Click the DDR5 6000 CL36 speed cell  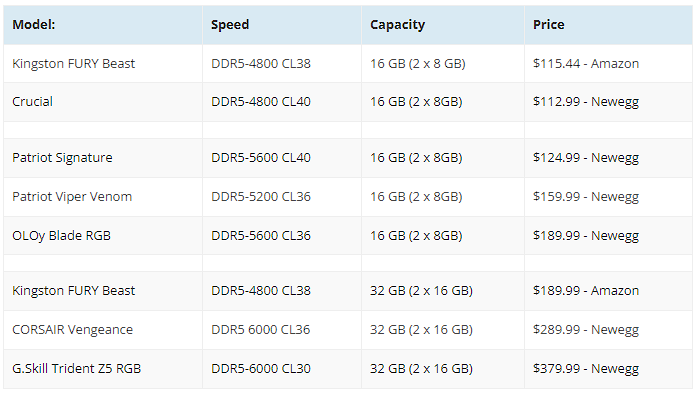point(282,330)
